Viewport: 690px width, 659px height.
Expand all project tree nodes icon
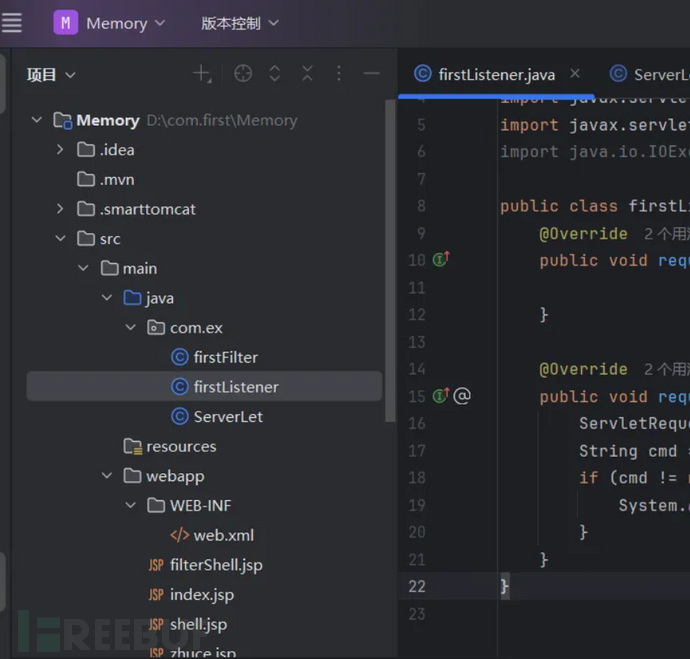pyautogui.click(x=275, y=74)
